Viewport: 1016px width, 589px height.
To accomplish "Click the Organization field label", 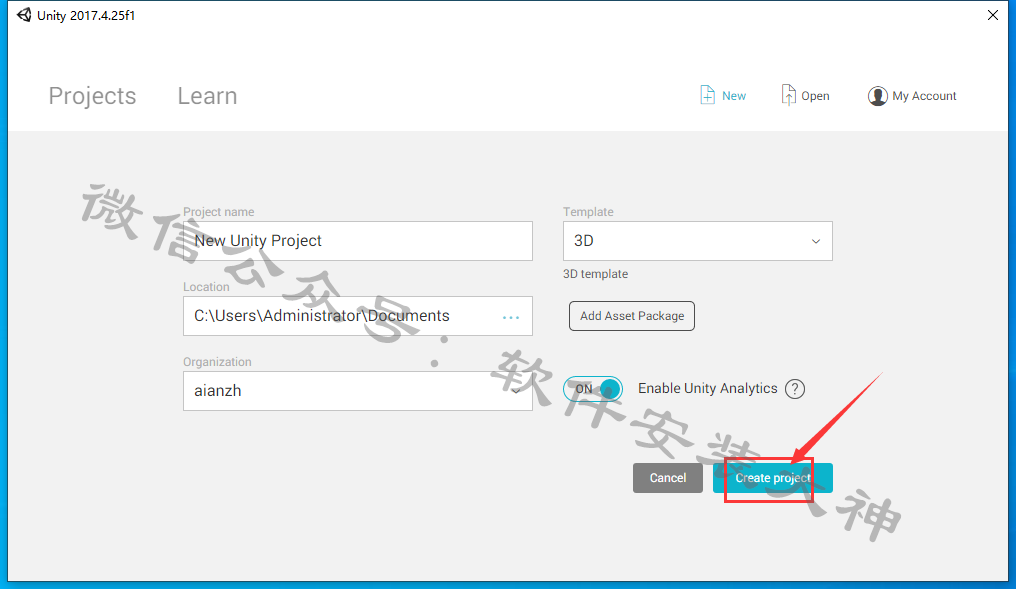I will point(217,362).
